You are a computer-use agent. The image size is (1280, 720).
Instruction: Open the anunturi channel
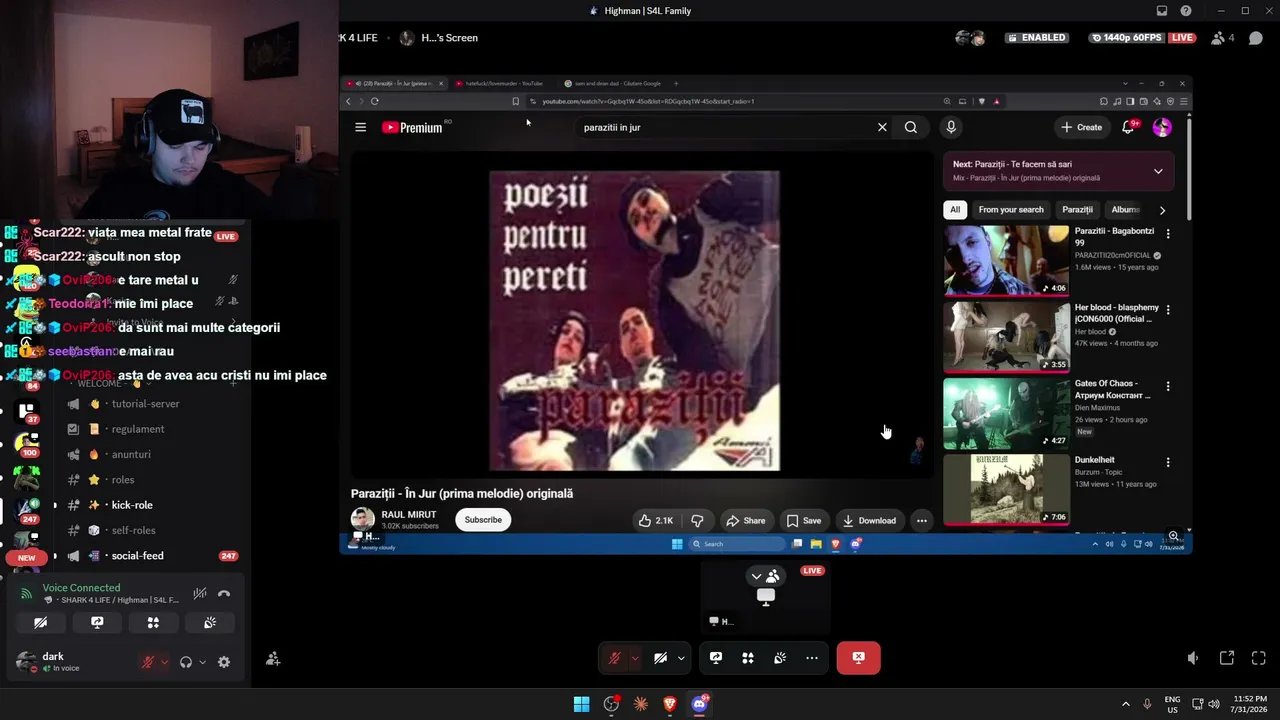[x=130, y=454]
